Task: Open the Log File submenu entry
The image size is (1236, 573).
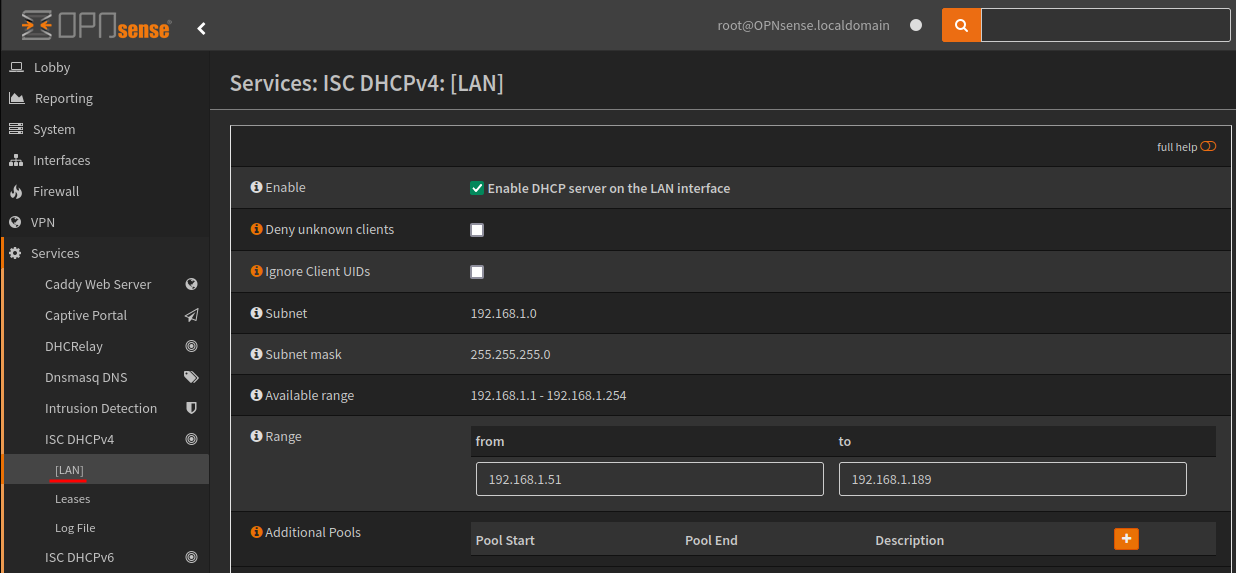Action: point(75,528)
